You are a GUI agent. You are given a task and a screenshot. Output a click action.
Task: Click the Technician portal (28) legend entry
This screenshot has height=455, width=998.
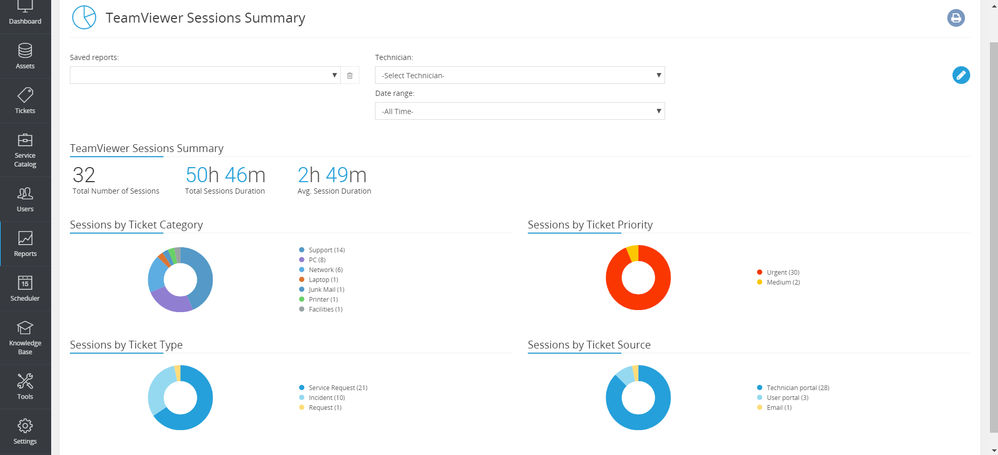coord(793,388)
